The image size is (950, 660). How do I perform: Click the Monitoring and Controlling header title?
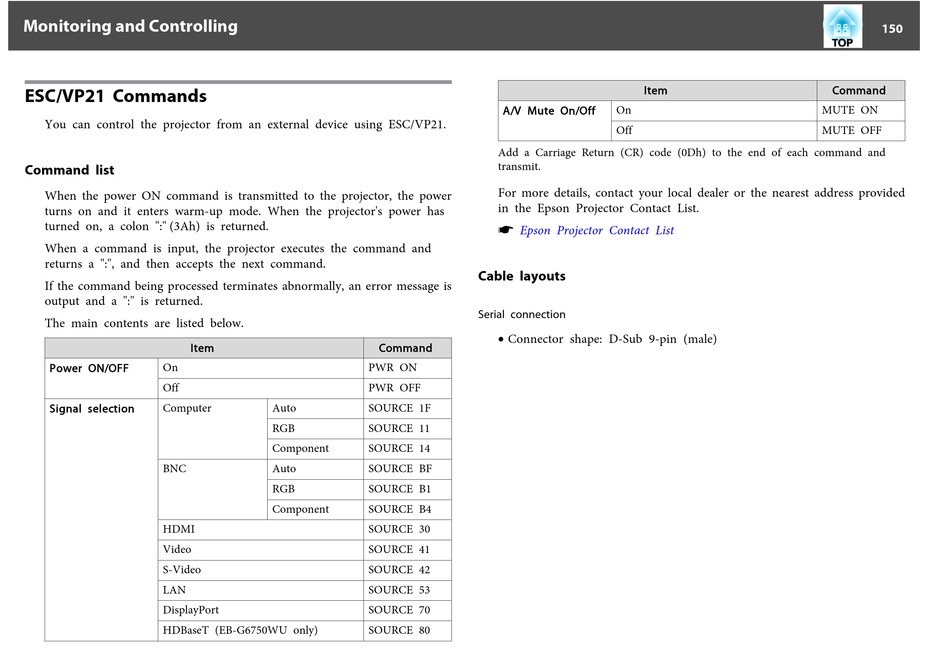130,26
